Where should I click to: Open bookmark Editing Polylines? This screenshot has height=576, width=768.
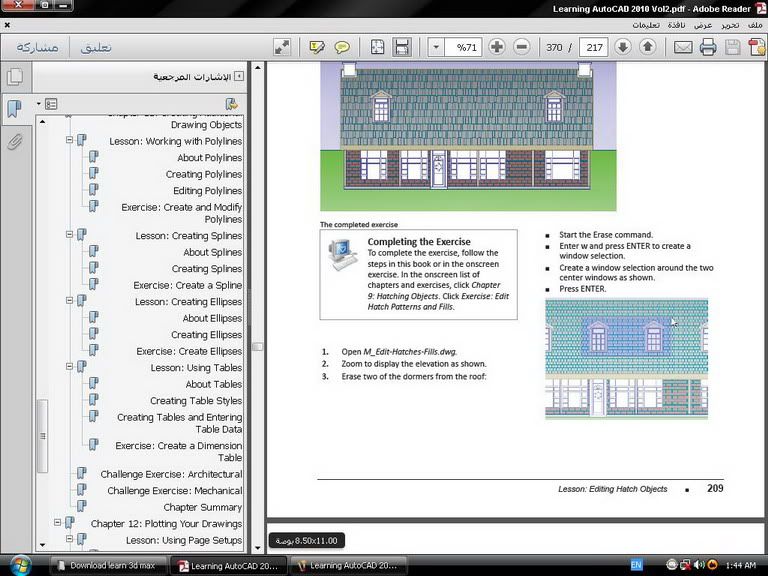coord(208,191)
